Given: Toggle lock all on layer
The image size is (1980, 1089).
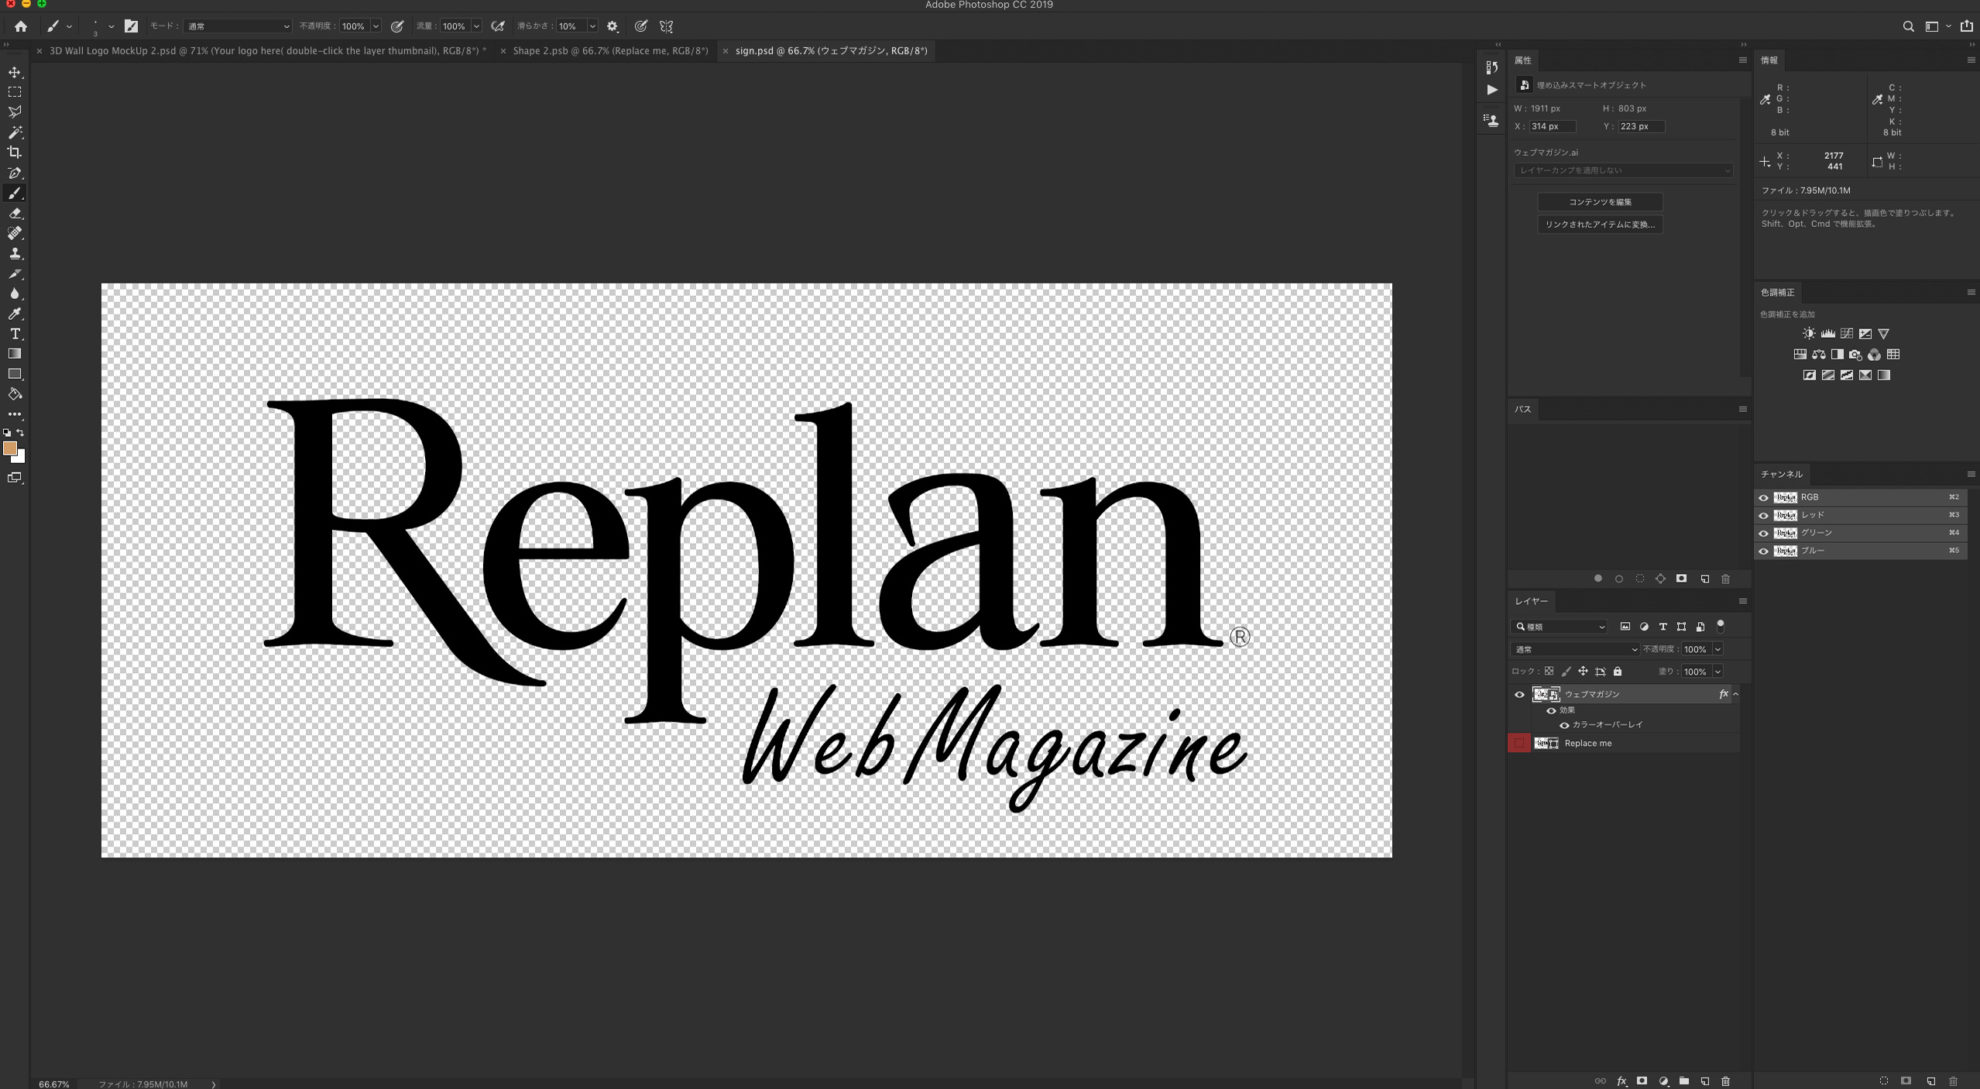Looking at the screenshot, I should pos(1617,672).
